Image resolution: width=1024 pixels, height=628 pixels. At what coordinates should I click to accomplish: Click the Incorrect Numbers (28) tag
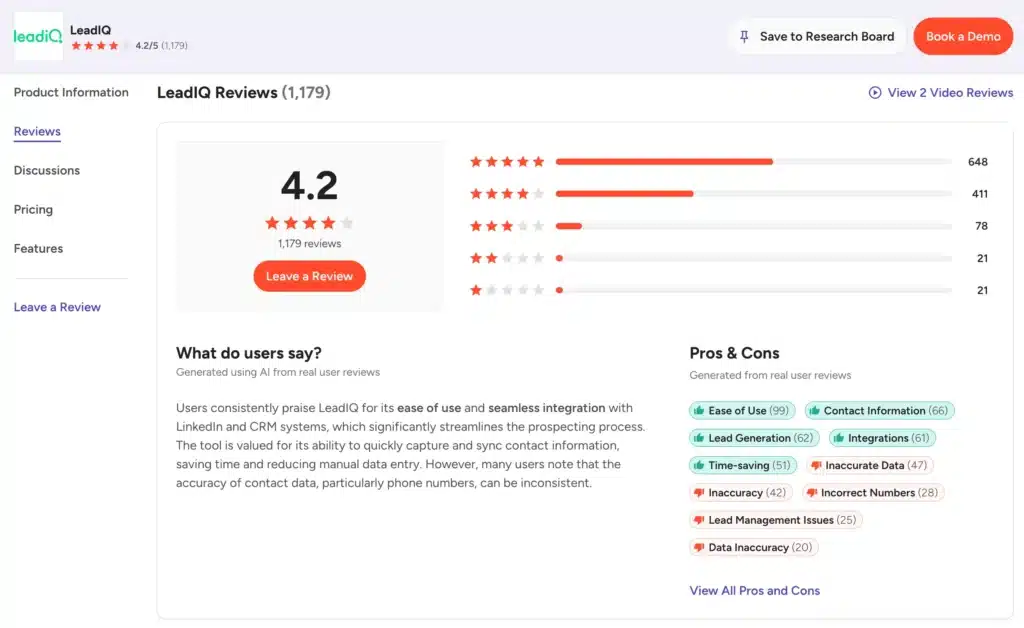tap(873, 493)
